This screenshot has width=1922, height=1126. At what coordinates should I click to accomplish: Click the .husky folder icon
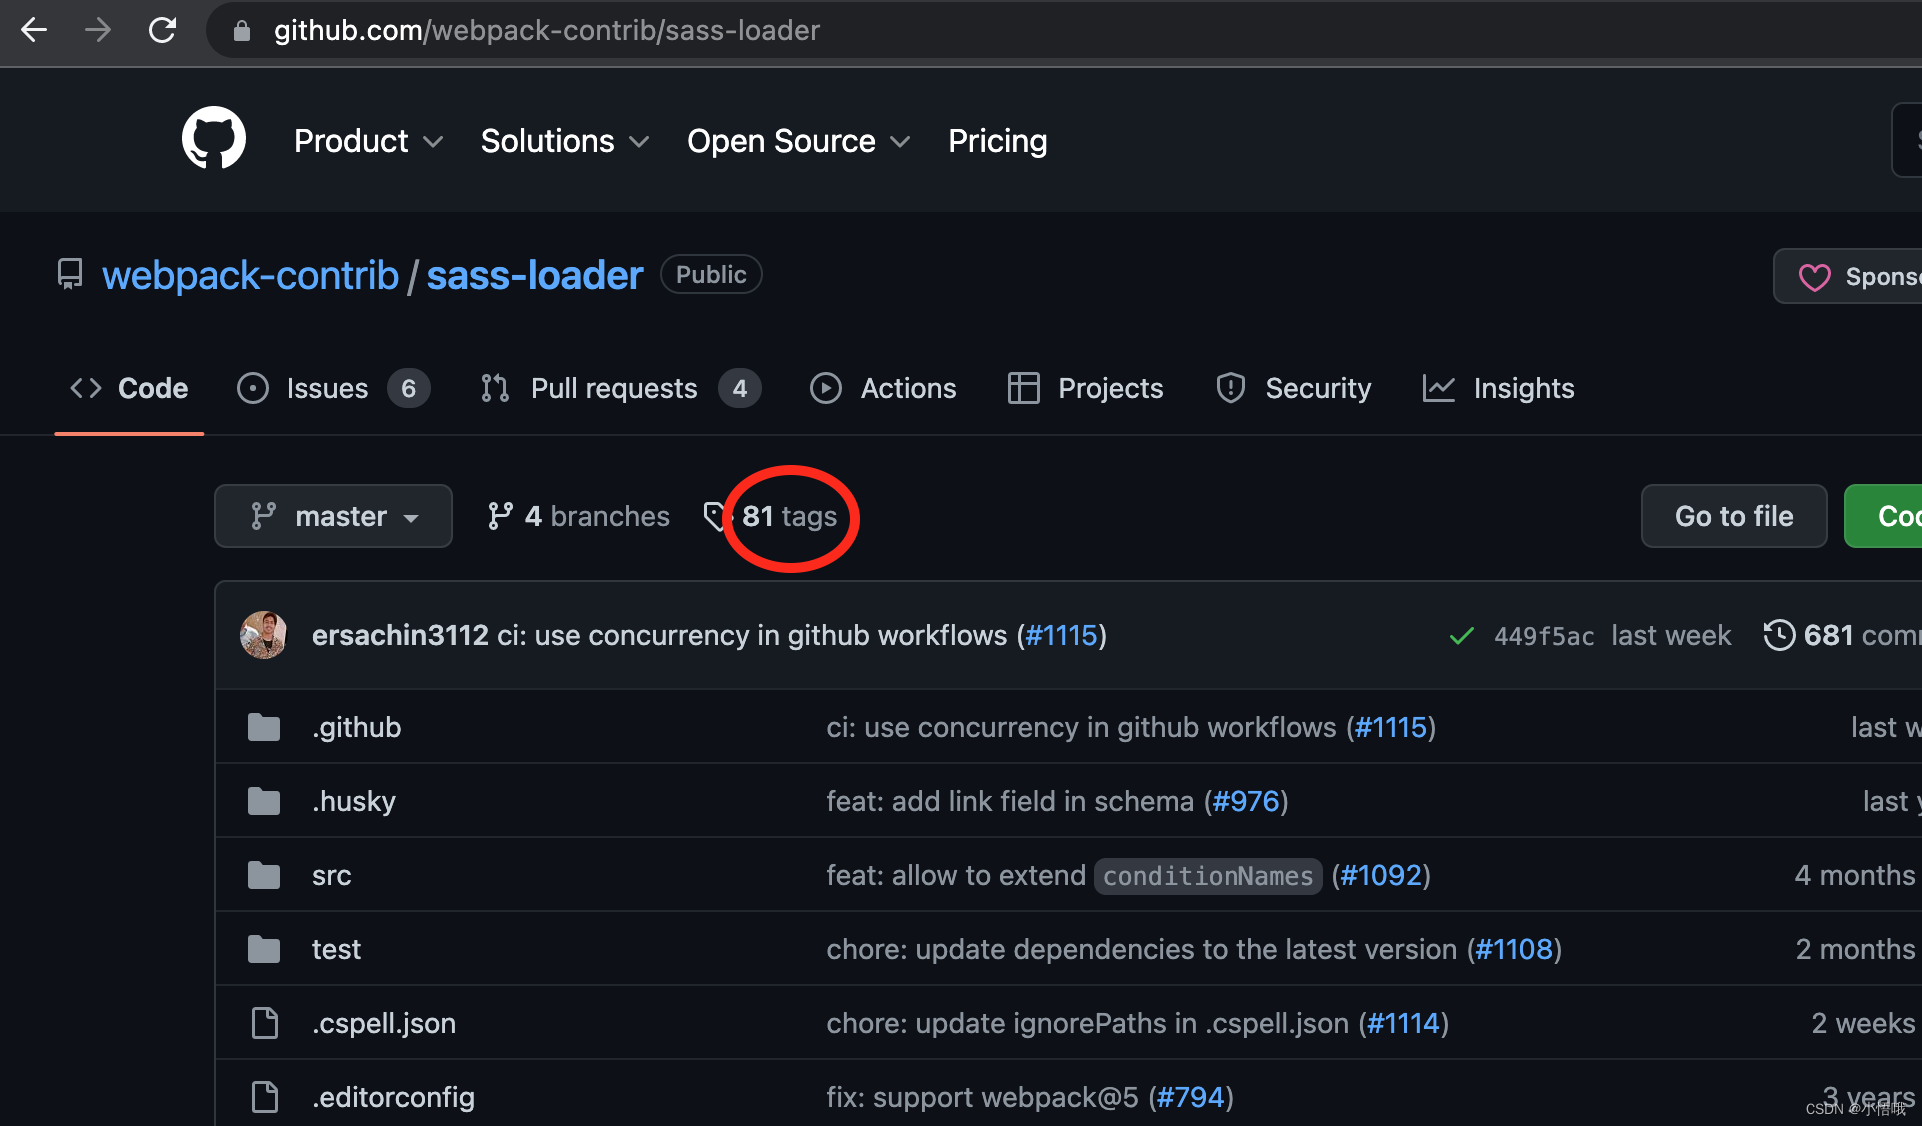point(264,801)
